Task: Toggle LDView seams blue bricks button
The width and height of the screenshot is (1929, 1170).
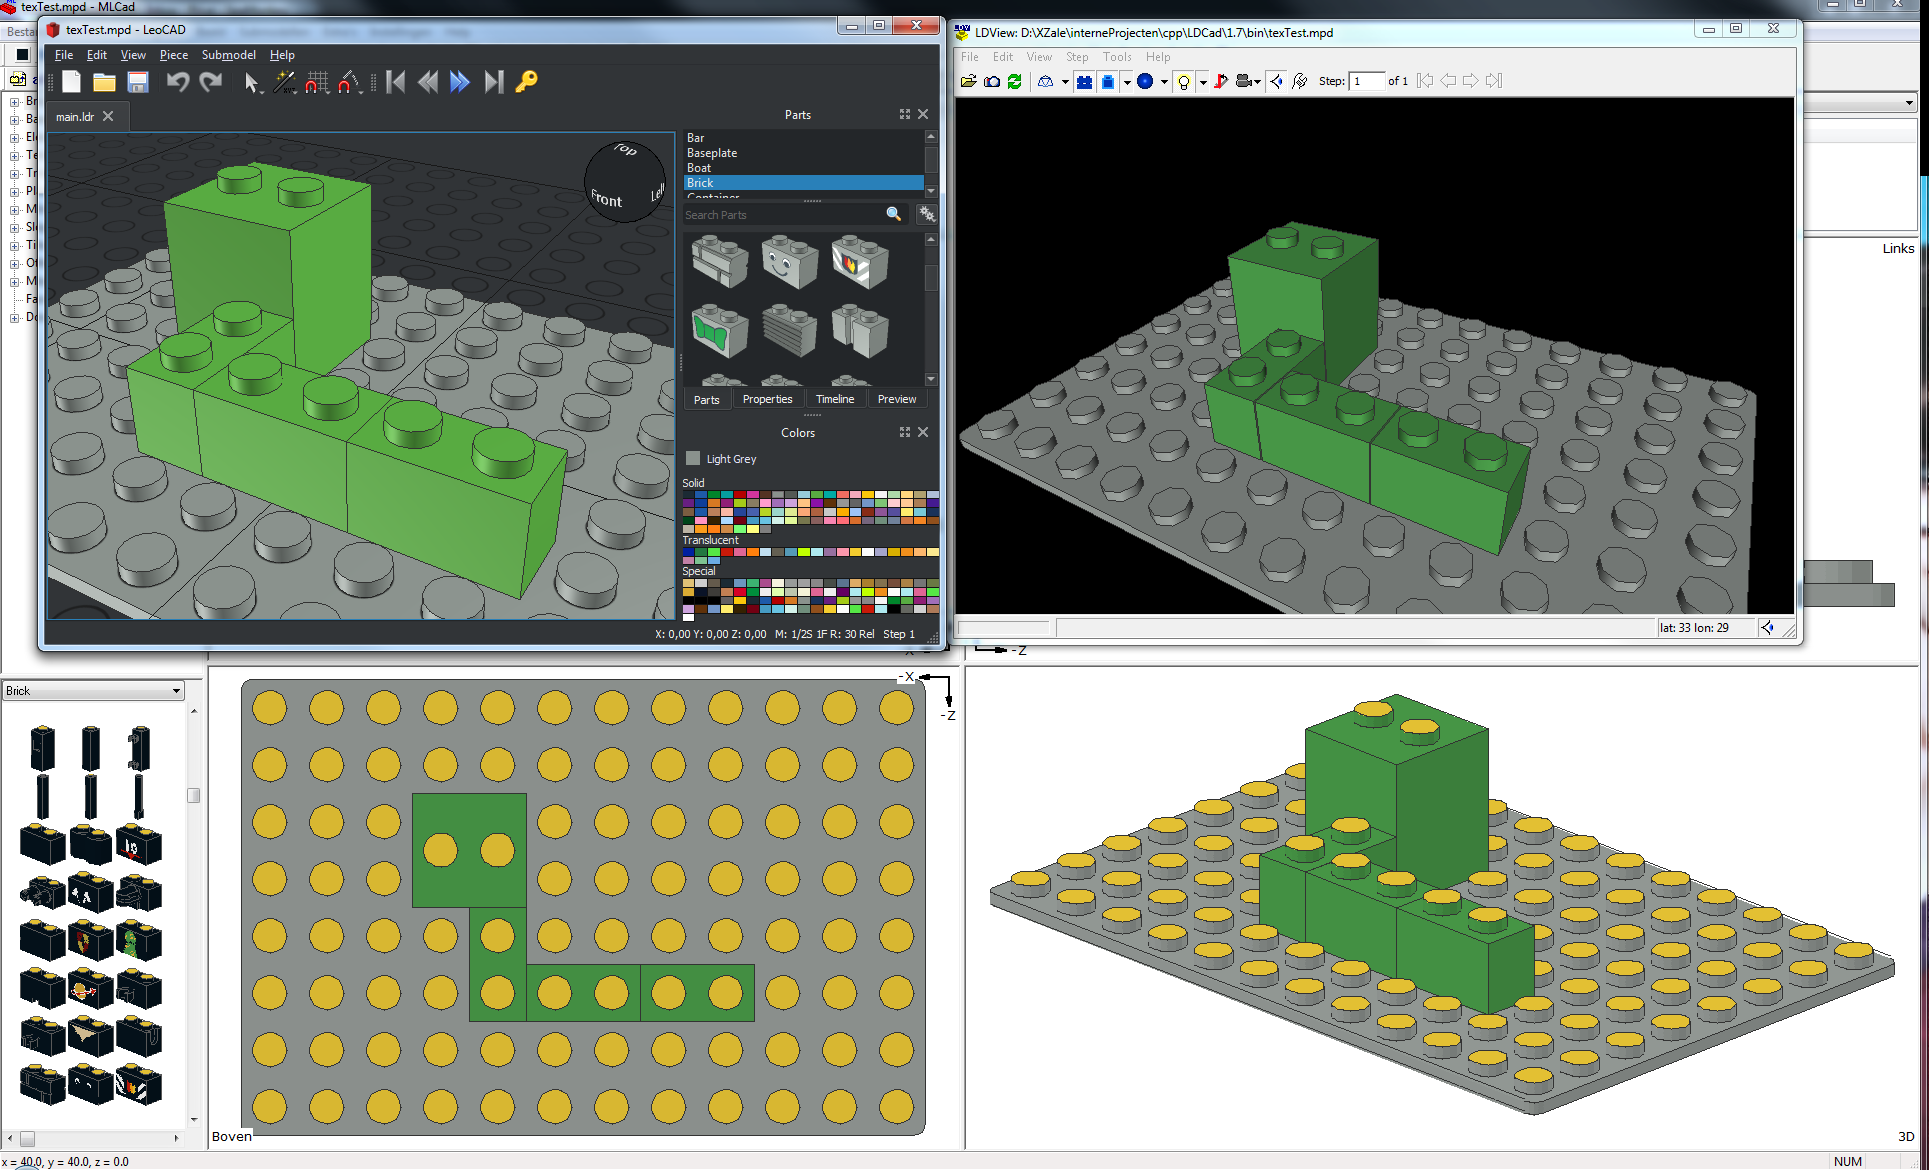Action: [1084, 81]
